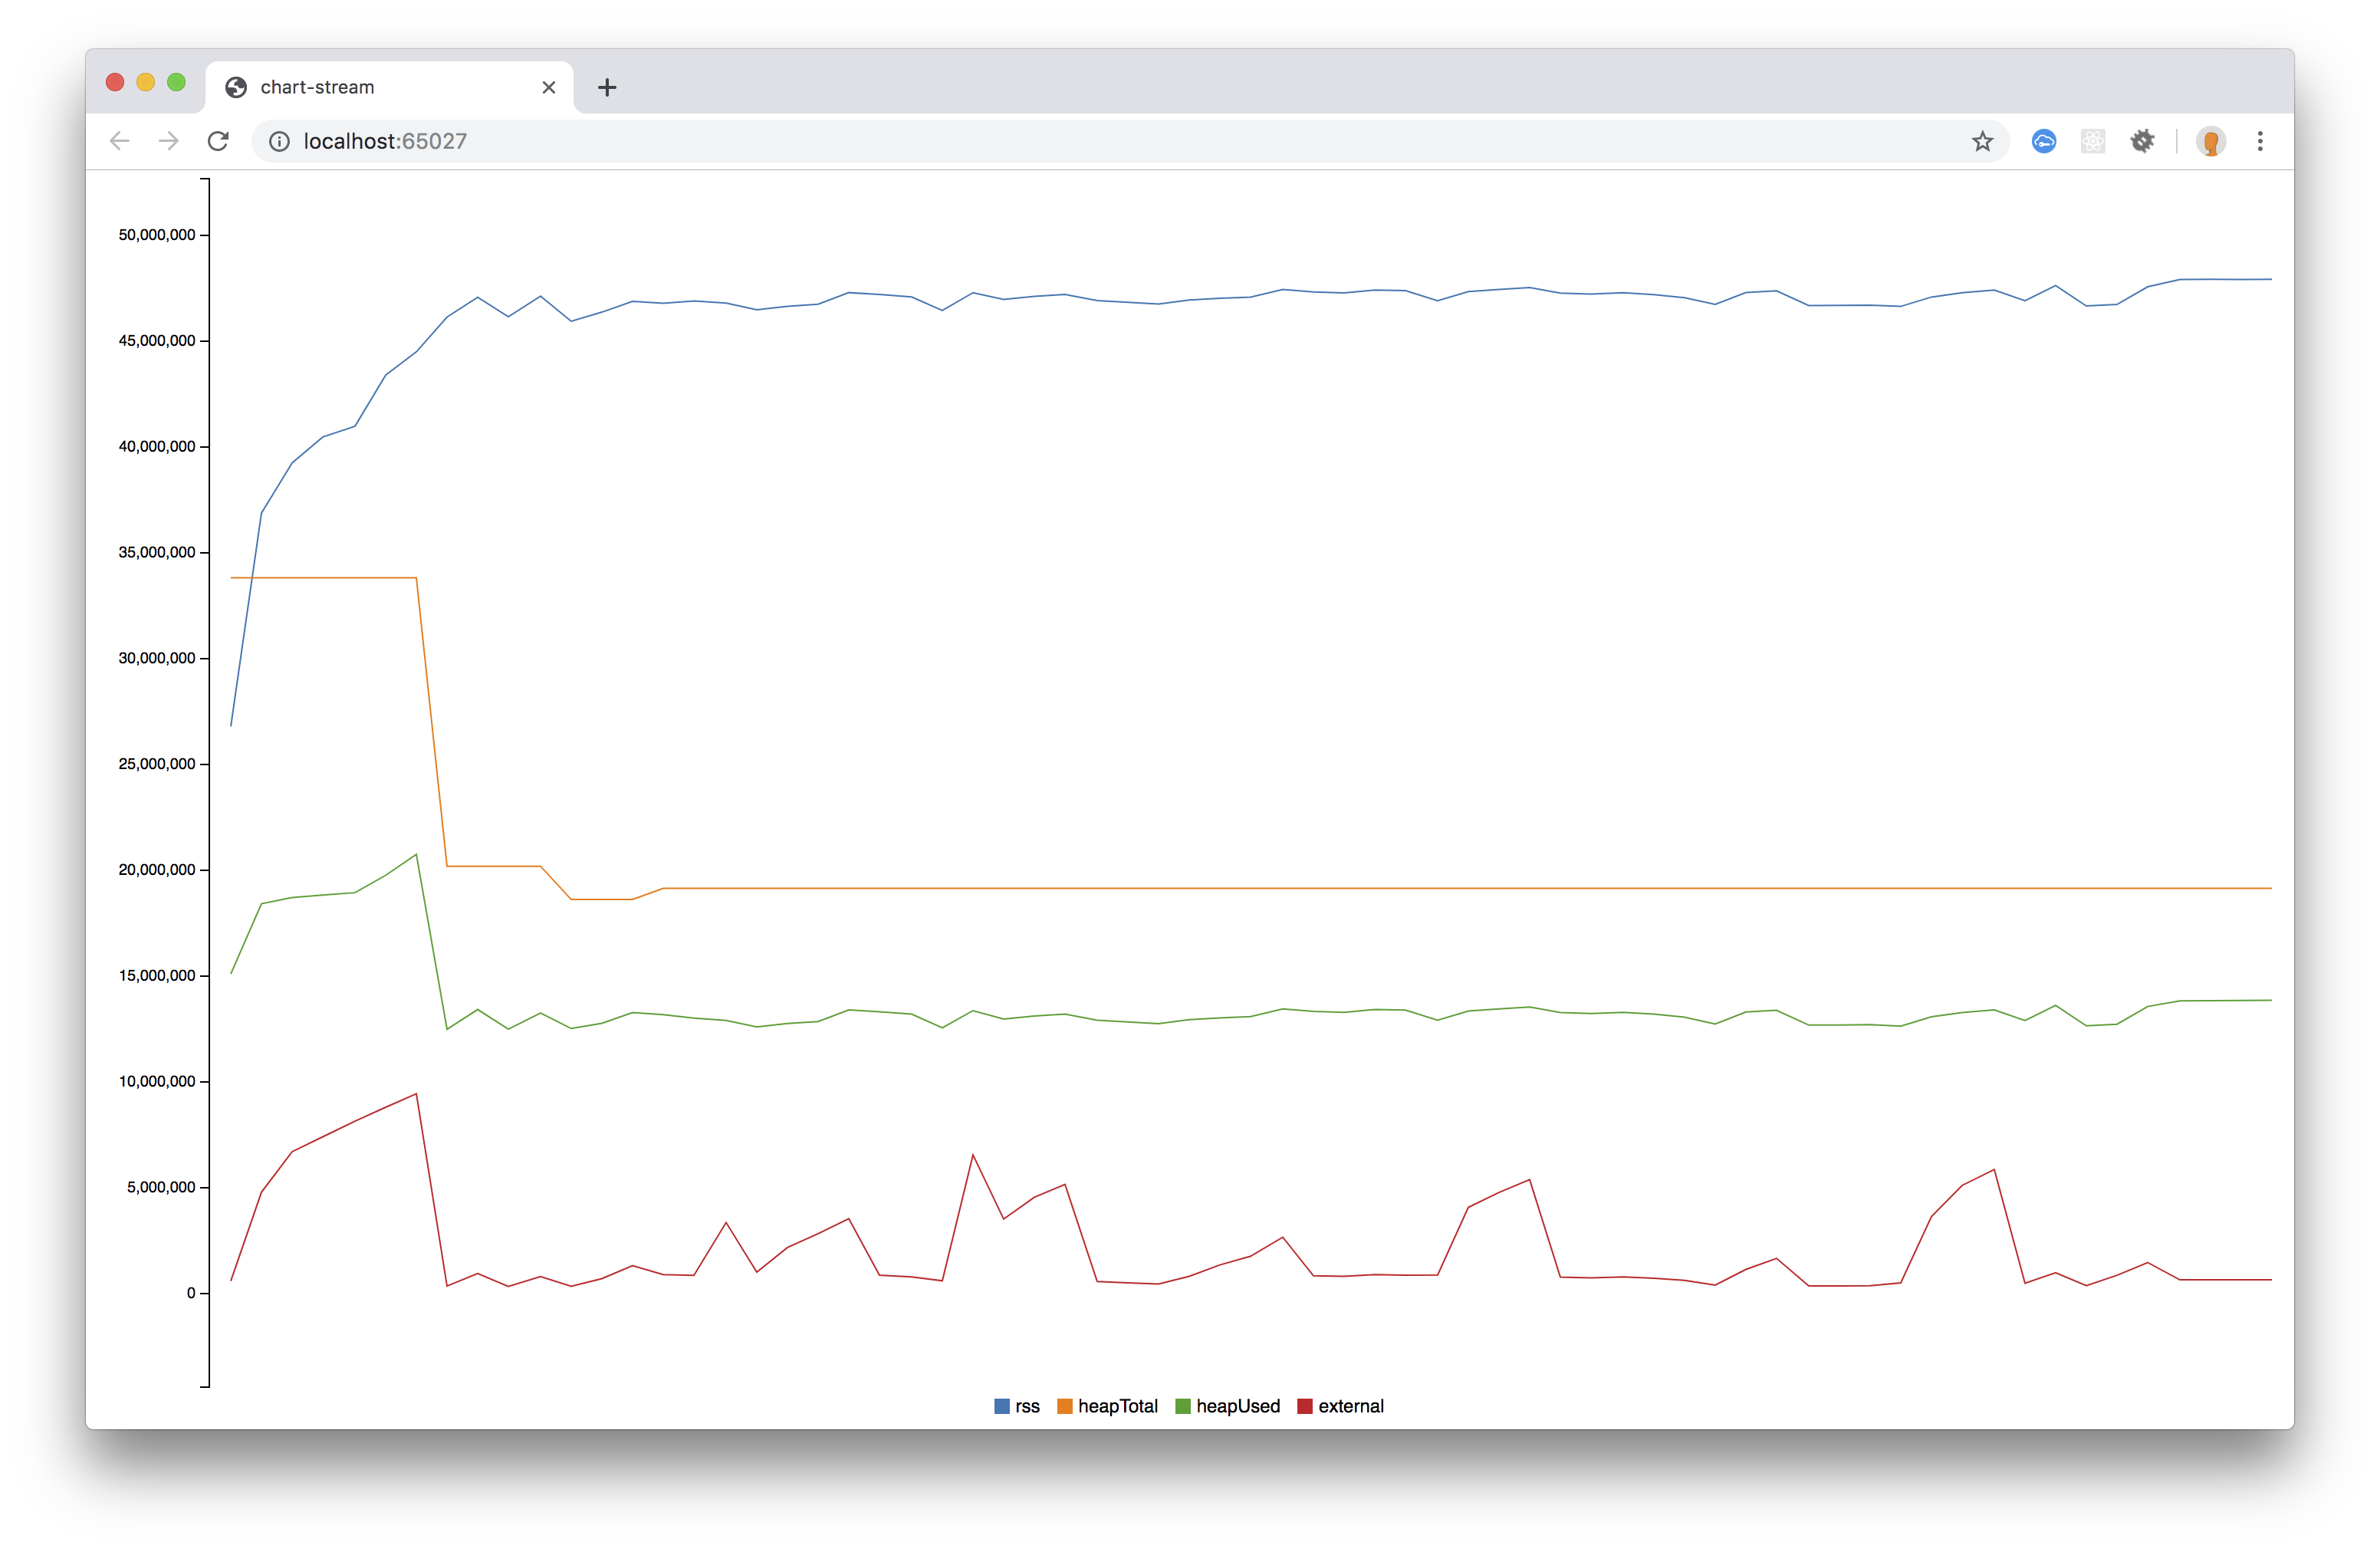This screenshot has width=2380, height=1552.
Task: Click the 30,000,000 y-axis label
Action: (157, 658)
